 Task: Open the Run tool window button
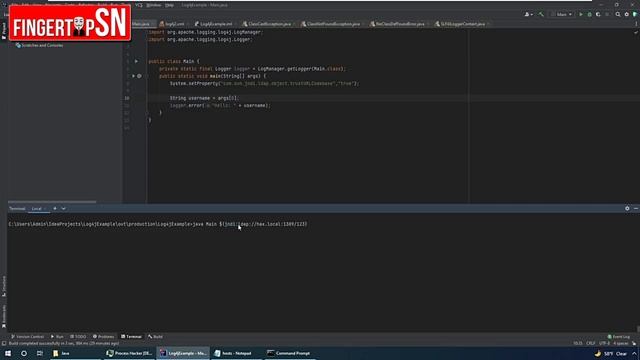tap(57, 337)
